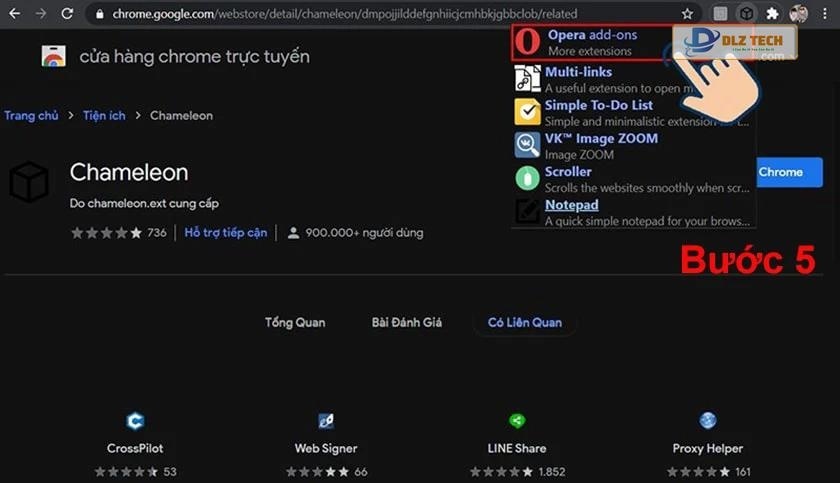Open the Notepad extension link

click(572, 205)
